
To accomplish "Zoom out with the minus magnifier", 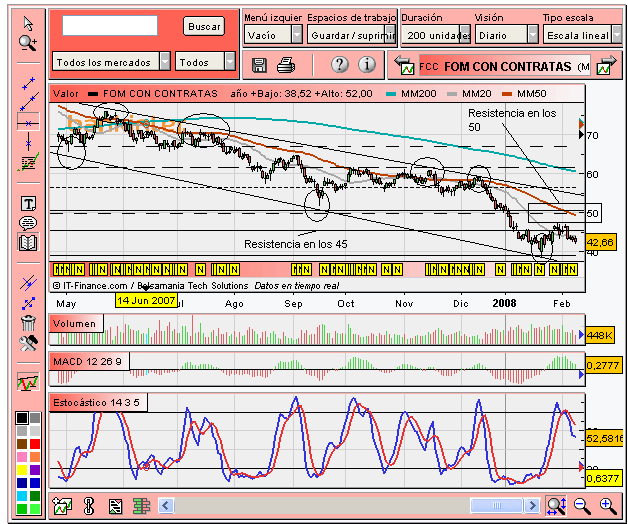I will (582, 506).
